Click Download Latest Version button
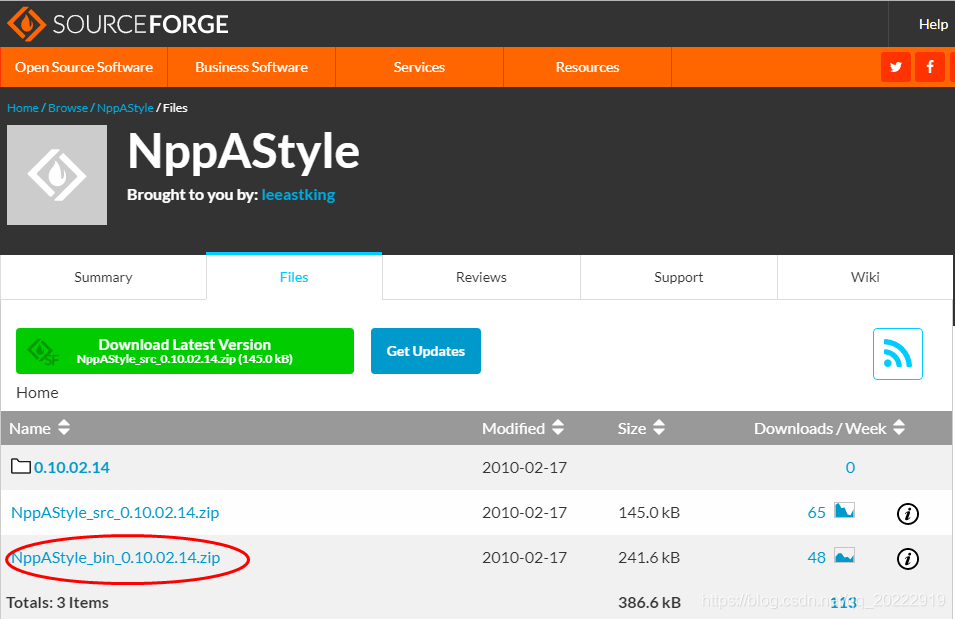Screen dimensions: 955x619 click(x=185, y=351)
